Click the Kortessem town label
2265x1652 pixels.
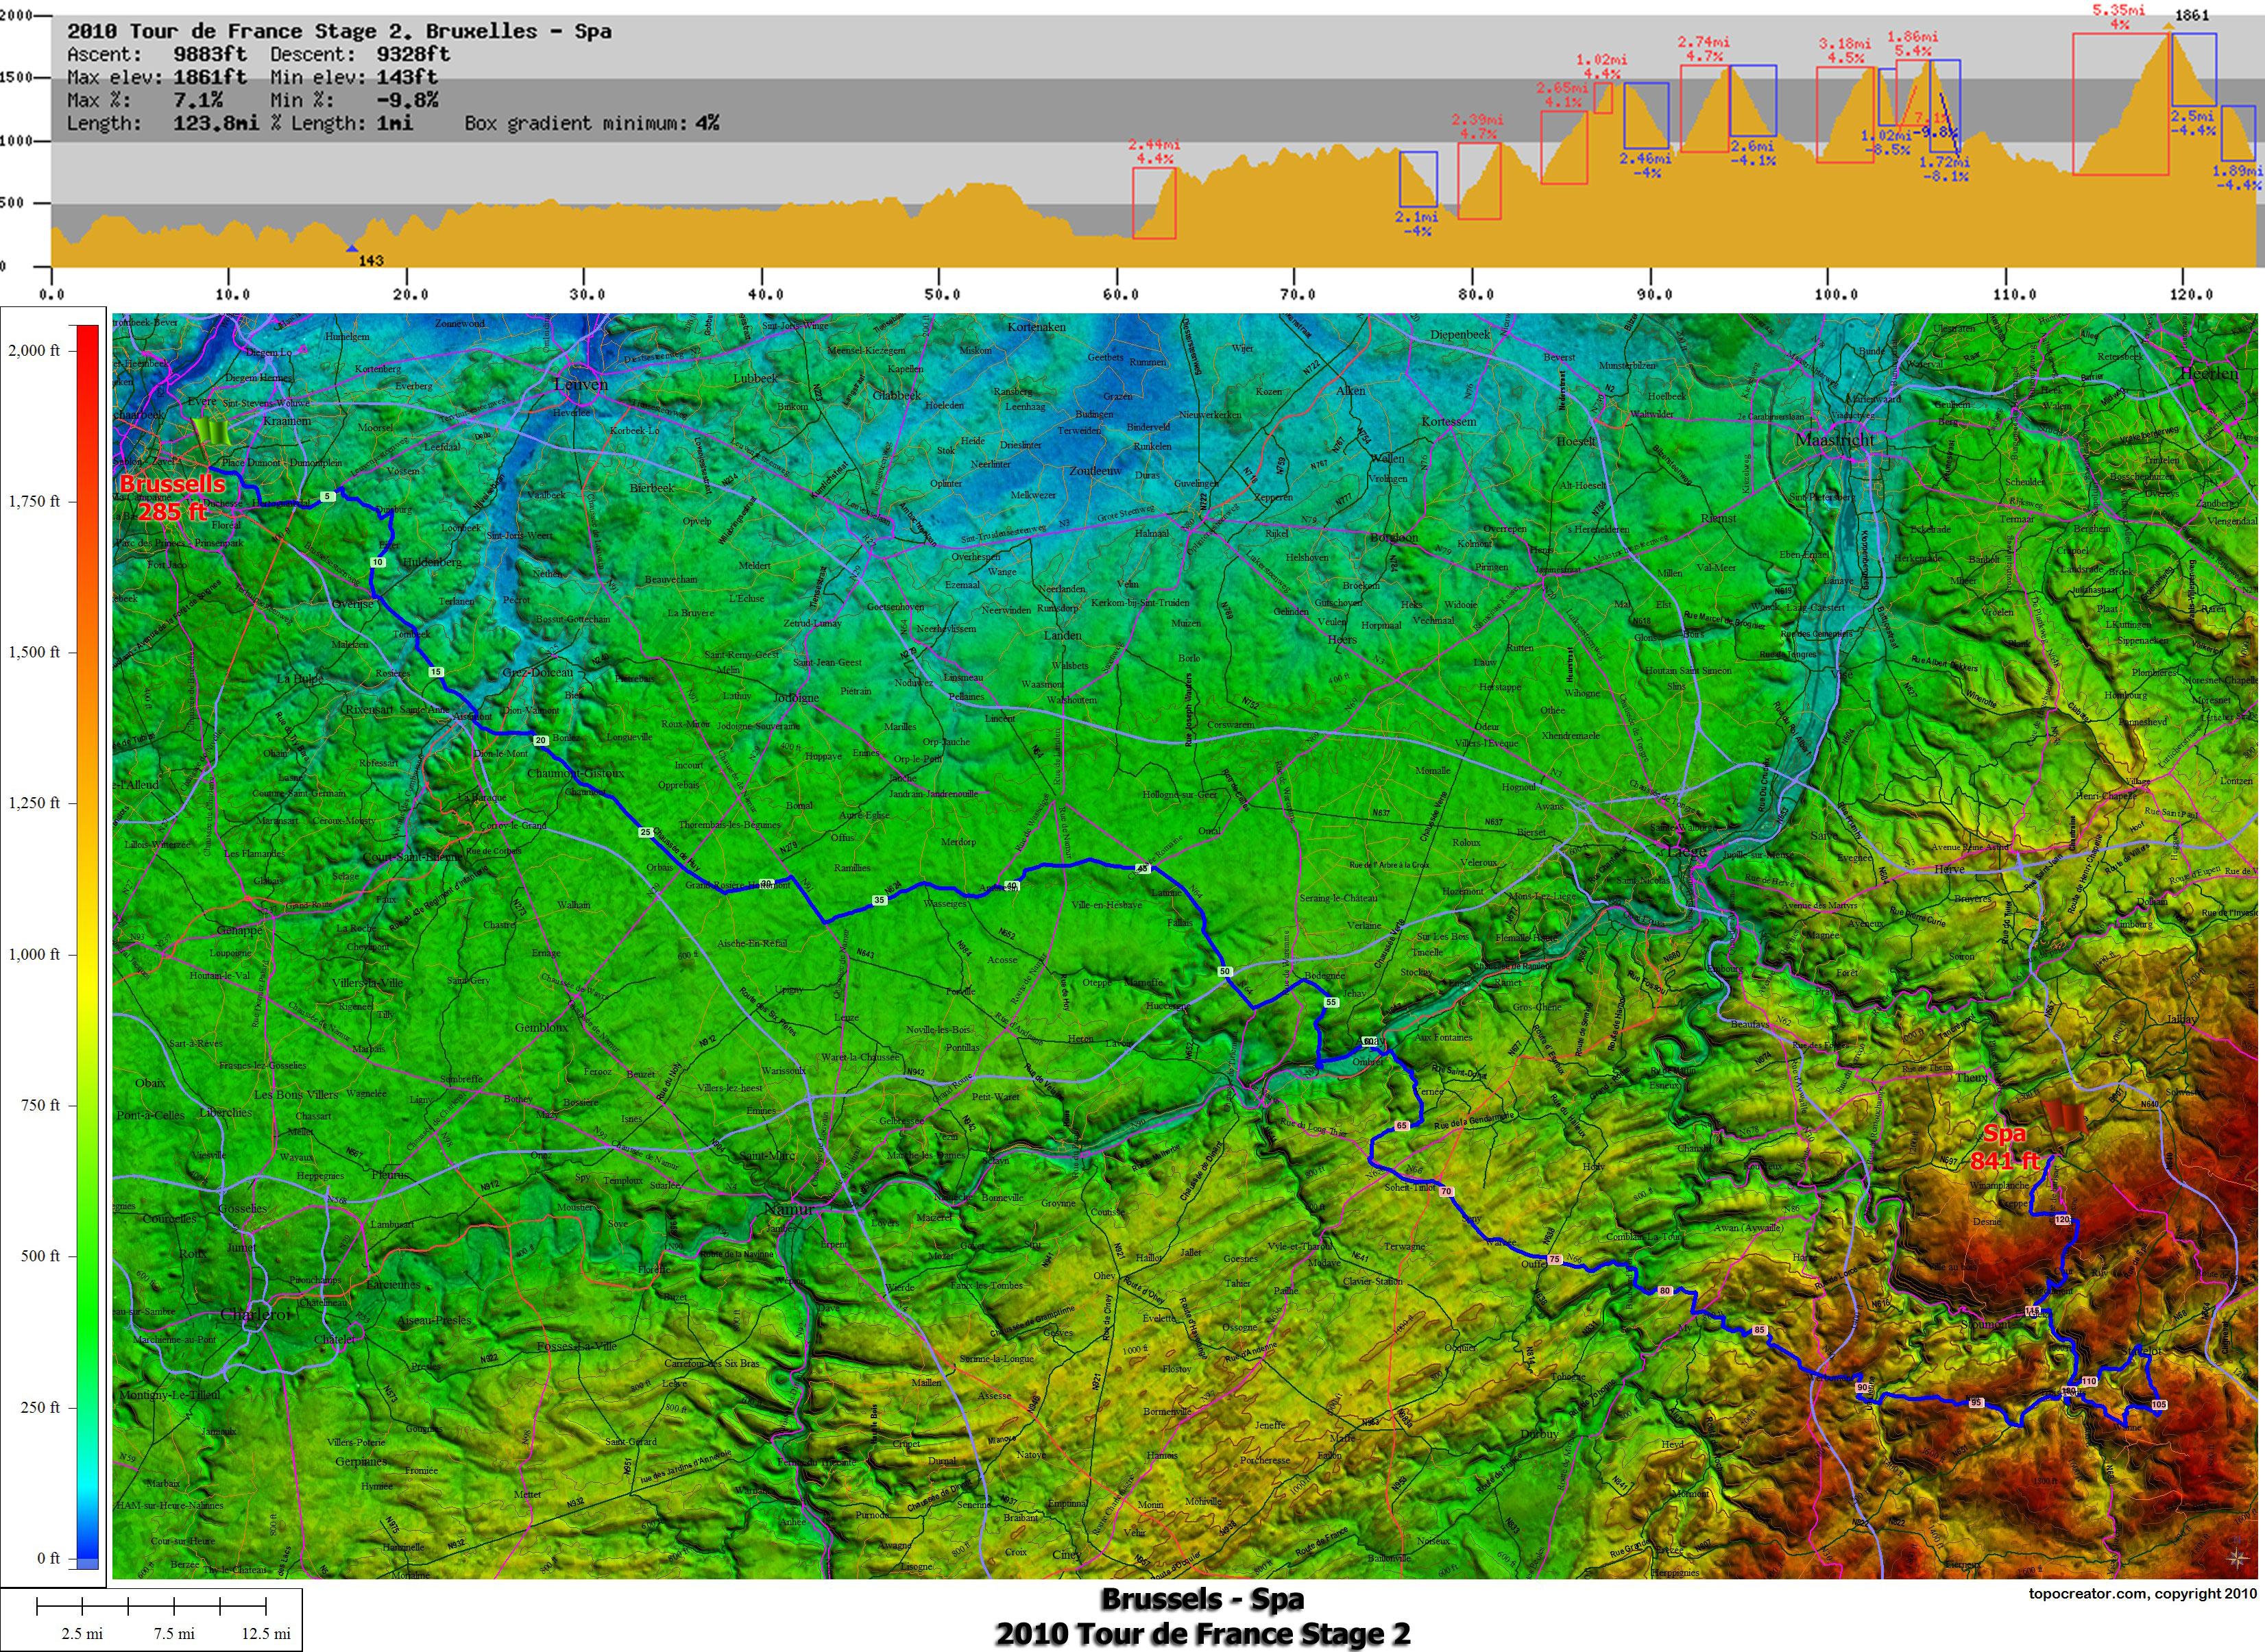tap(1448, 421)
